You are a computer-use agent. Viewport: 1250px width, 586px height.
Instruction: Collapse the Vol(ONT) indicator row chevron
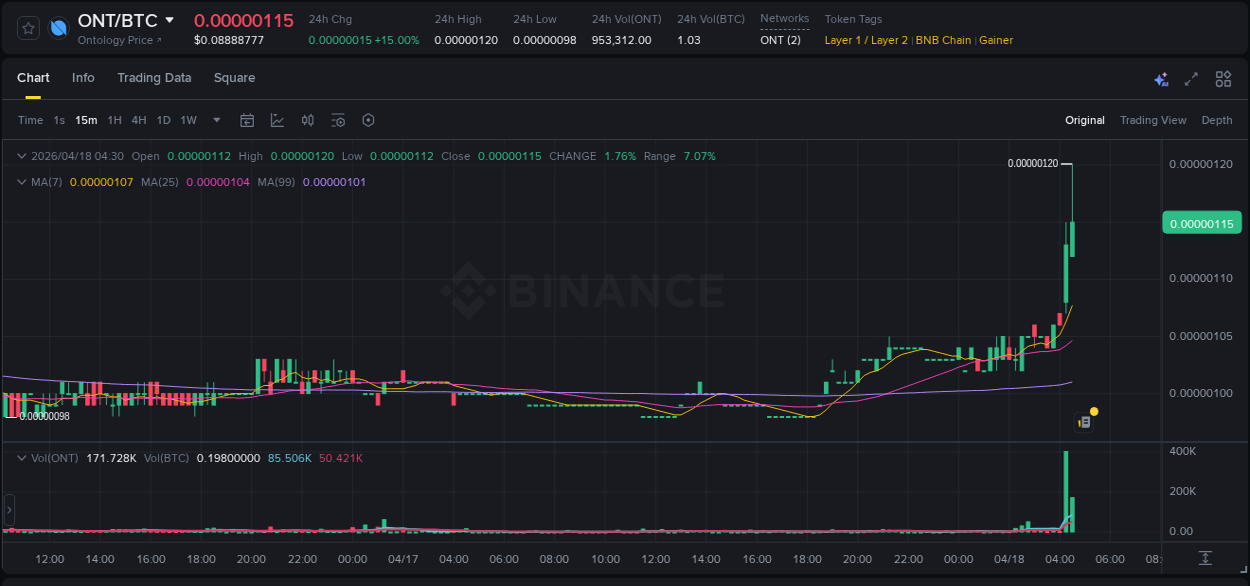(22, 458)
